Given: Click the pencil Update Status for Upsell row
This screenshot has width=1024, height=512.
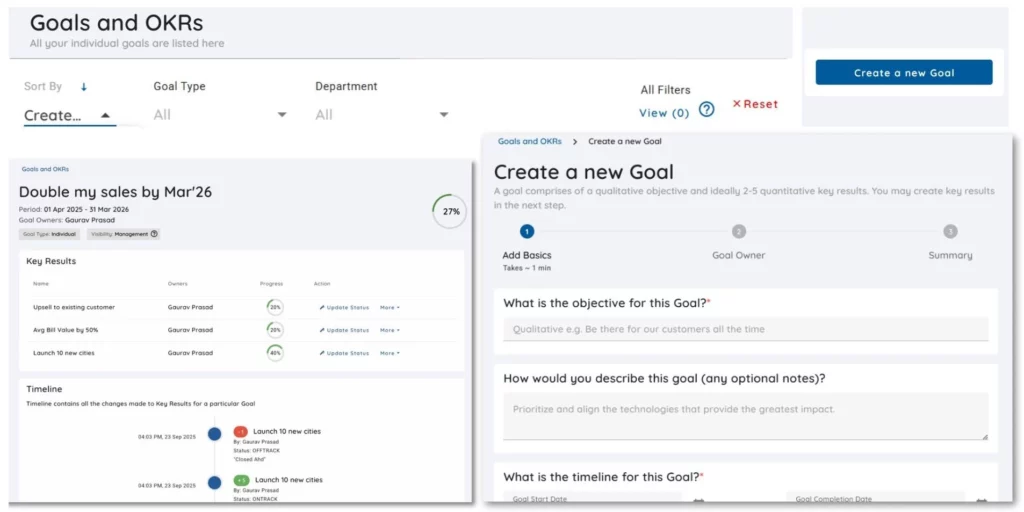Looking at the screenshot, I should 345,307.
